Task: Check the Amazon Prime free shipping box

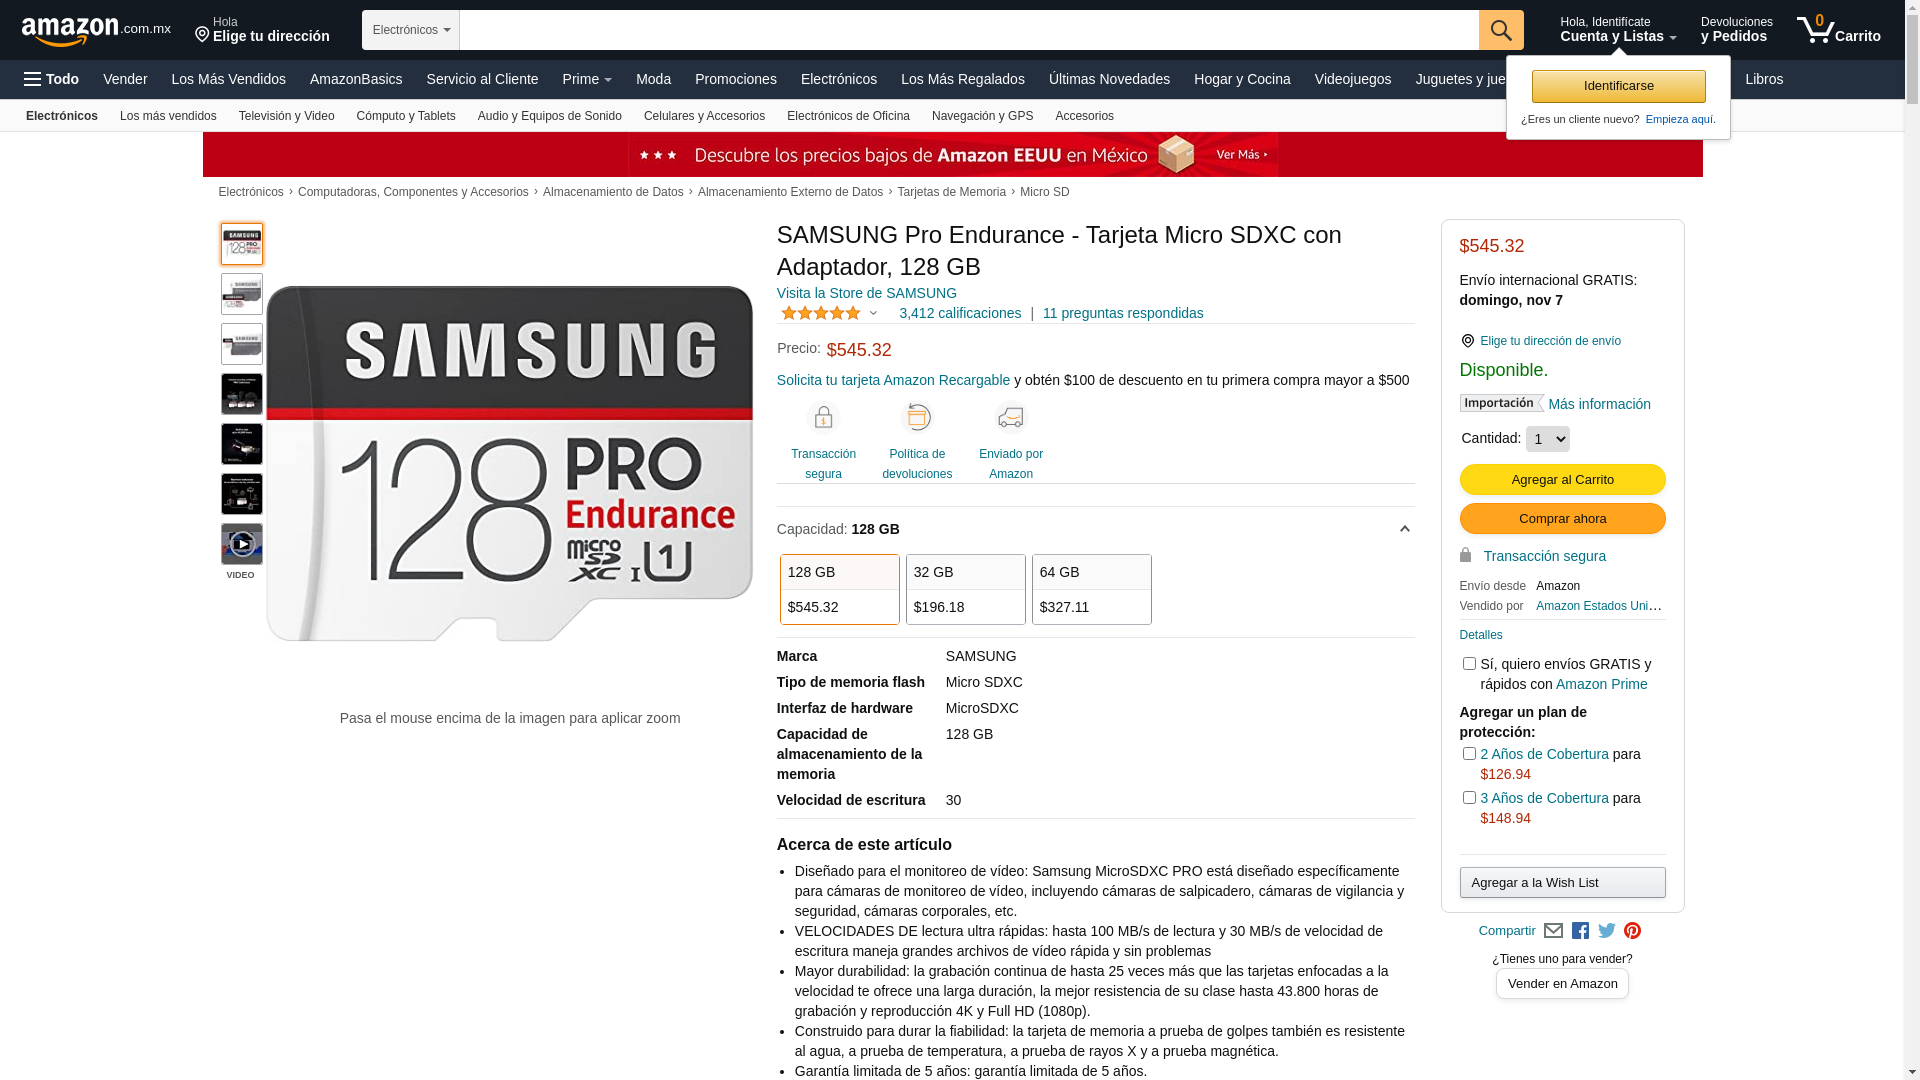Action: pos(1469,664)
